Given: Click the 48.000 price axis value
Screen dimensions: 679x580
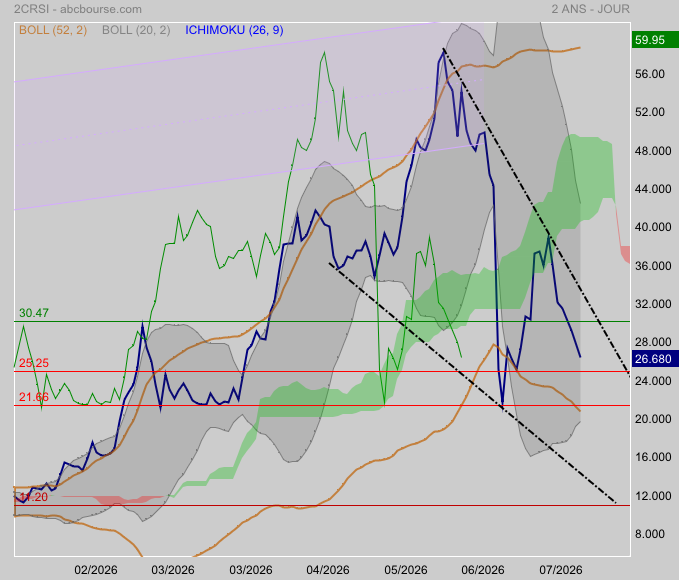Looking at the screenshot, I should 653,151.
